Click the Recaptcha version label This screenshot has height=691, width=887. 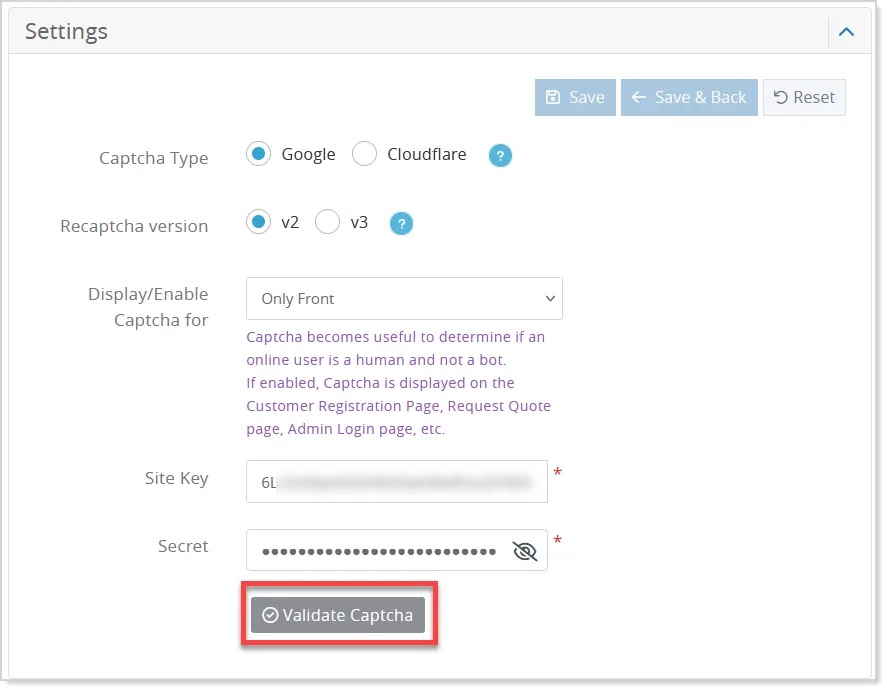tap(134, 226)
